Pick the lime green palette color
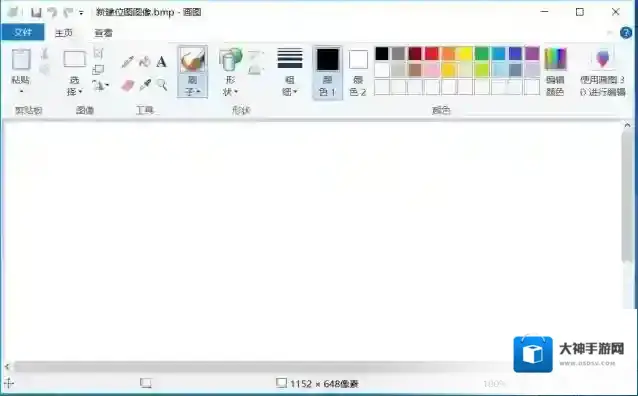This screenshot has height=396, width=638. (x=482, y=70)
